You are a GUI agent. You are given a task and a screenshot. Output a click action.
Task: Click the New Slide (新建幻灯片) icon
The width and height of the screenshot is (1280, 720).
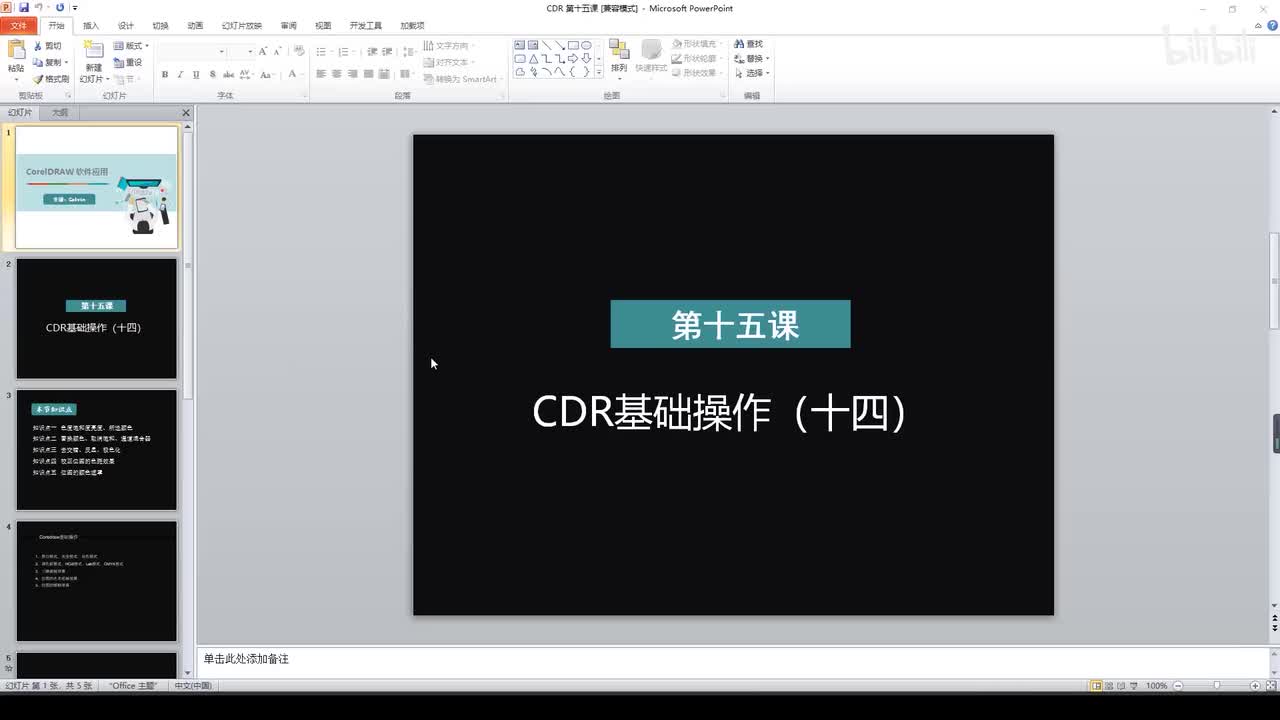[x=93, y=49]
